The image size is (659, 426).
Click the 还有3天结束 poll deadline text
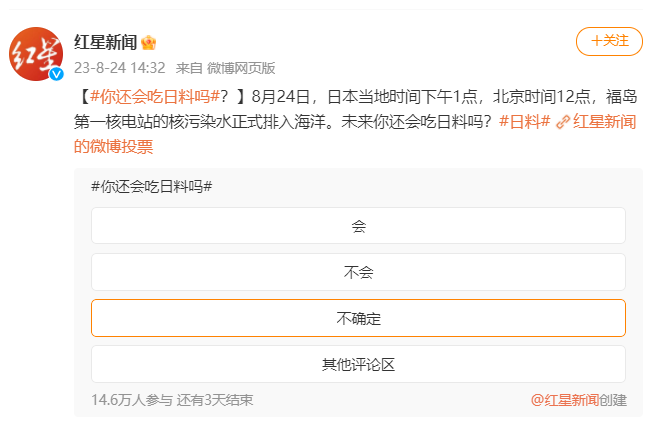(x=214, y=400)
